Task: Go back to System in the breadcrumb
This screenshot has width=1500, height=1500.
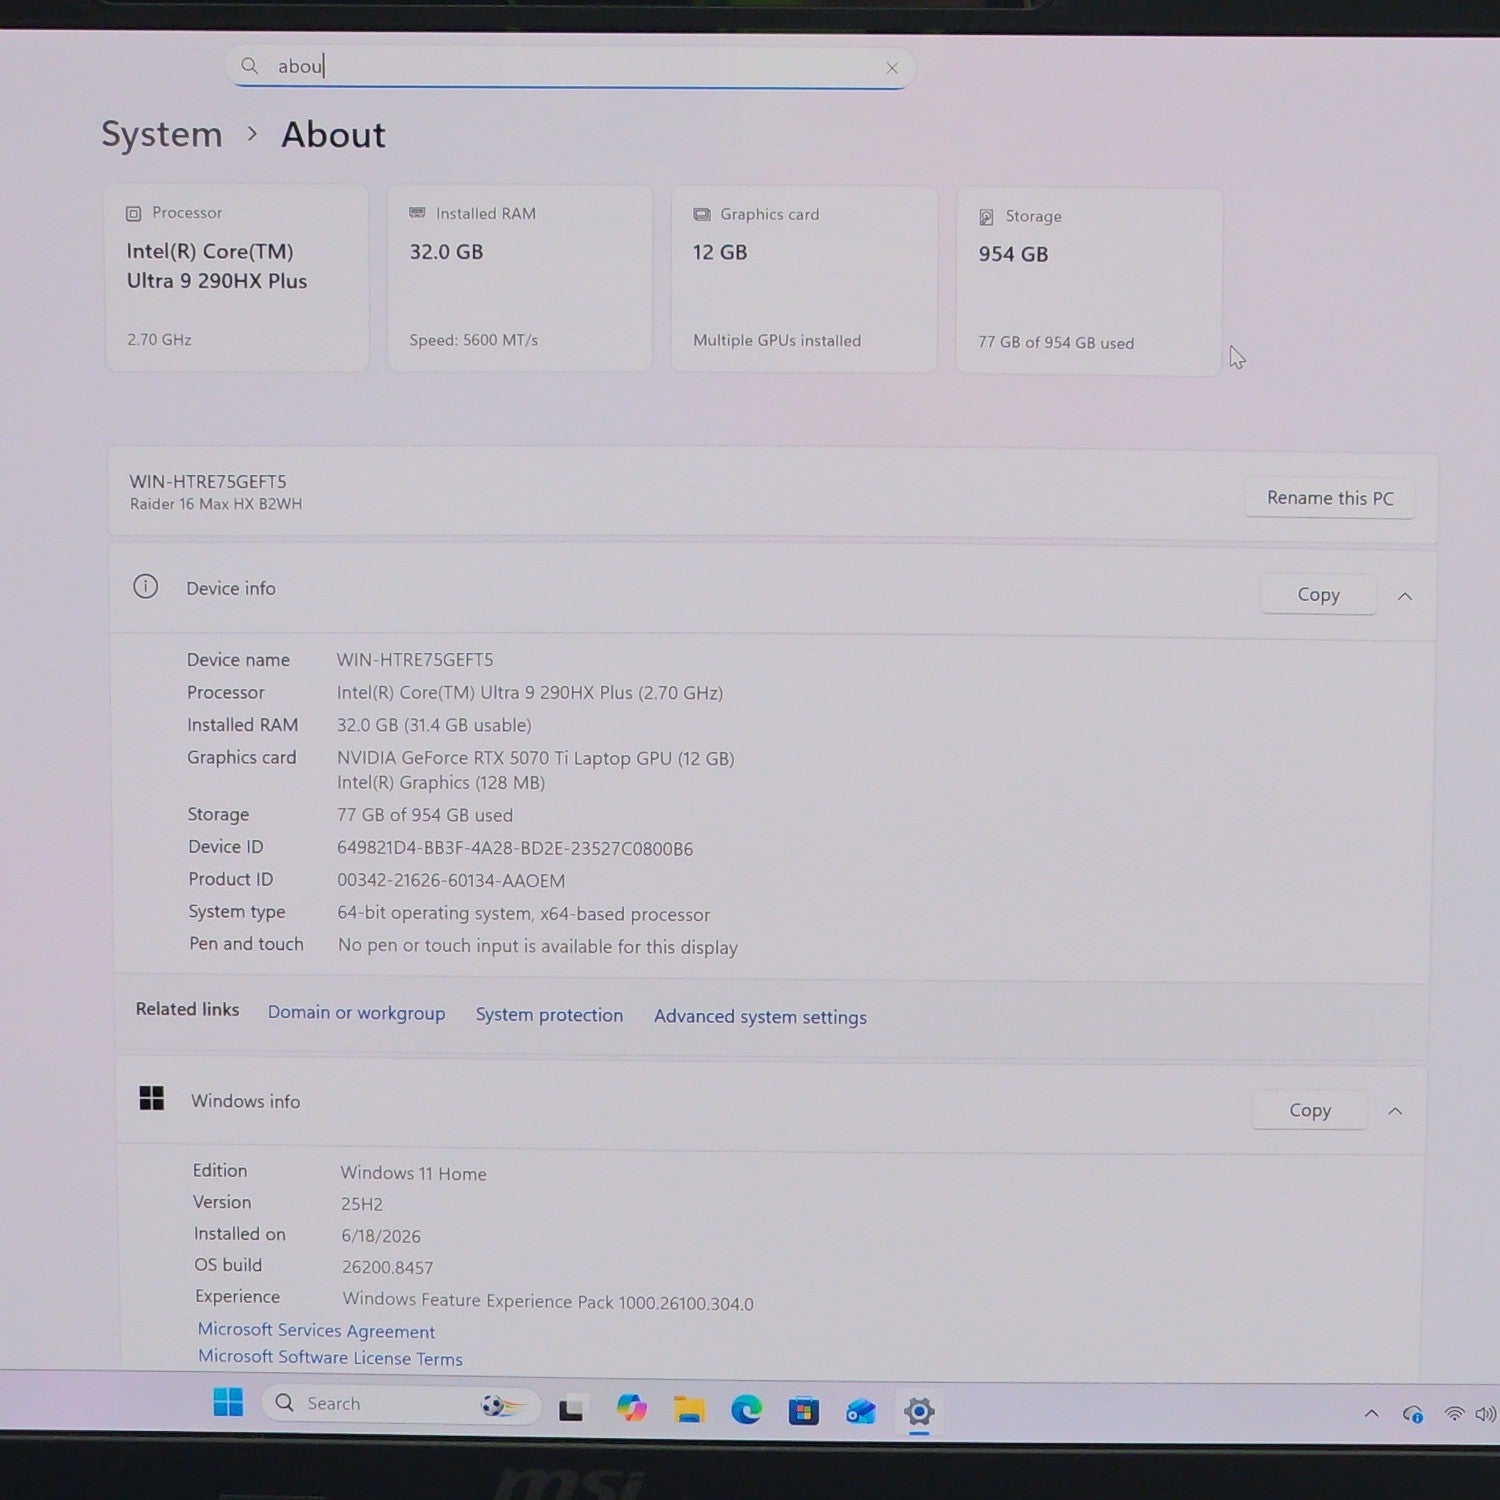Action: (x=162, y=134)
